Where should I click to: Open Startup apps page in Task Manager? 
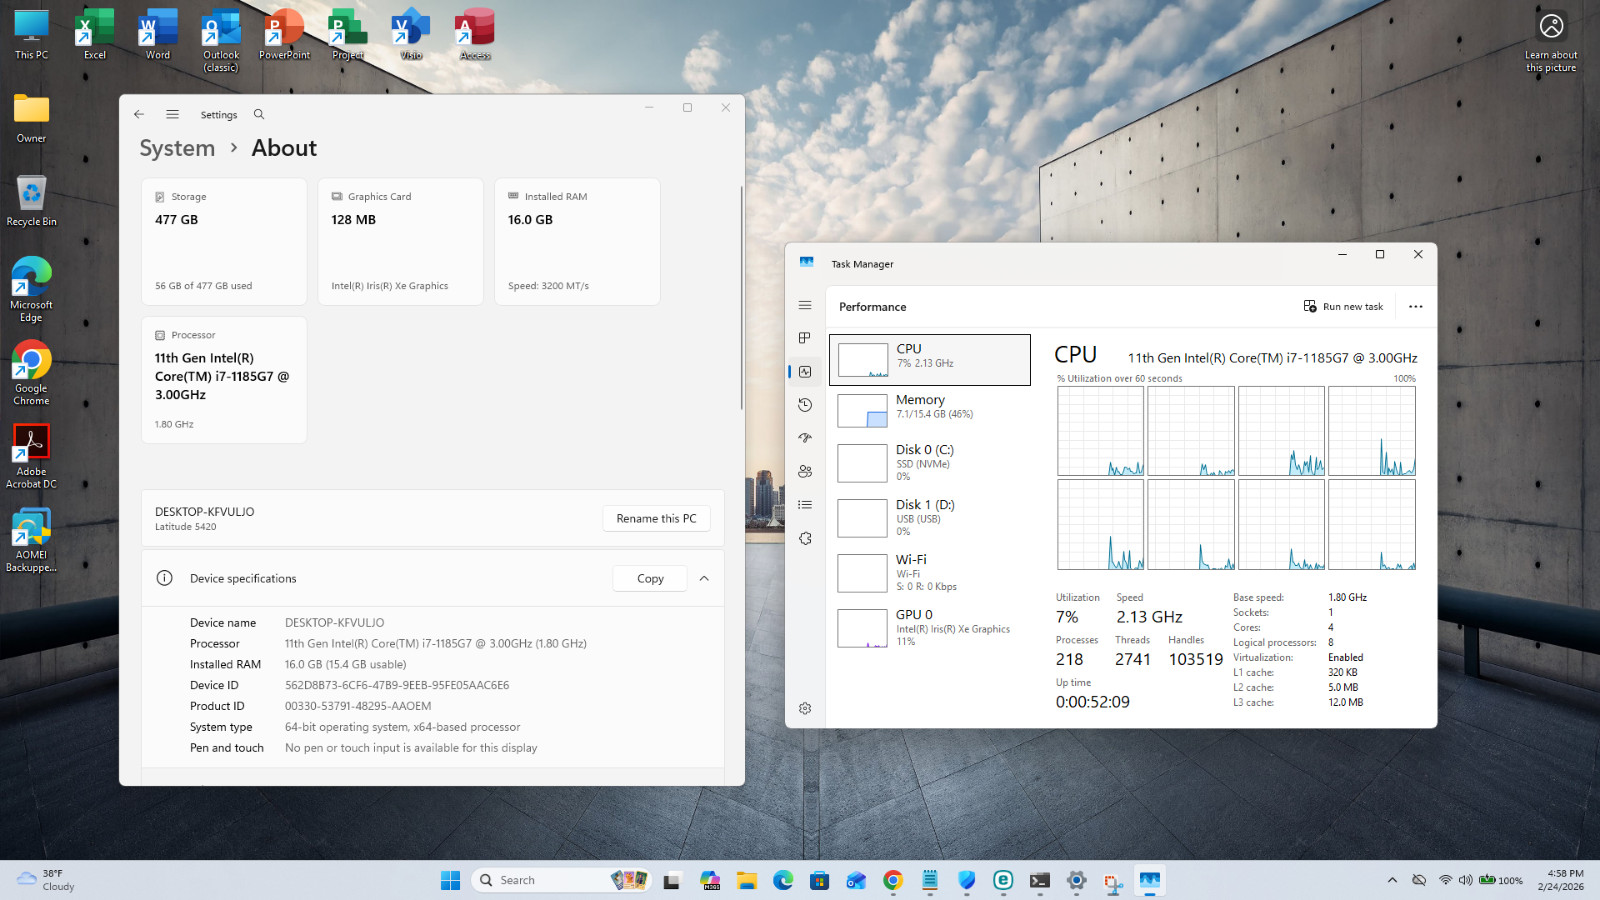pos(805,438)
